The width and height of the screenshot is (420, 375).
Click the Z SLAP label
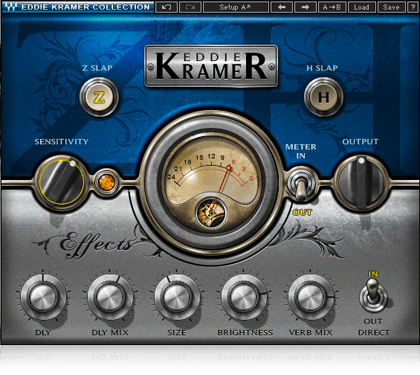coord(97,68)
